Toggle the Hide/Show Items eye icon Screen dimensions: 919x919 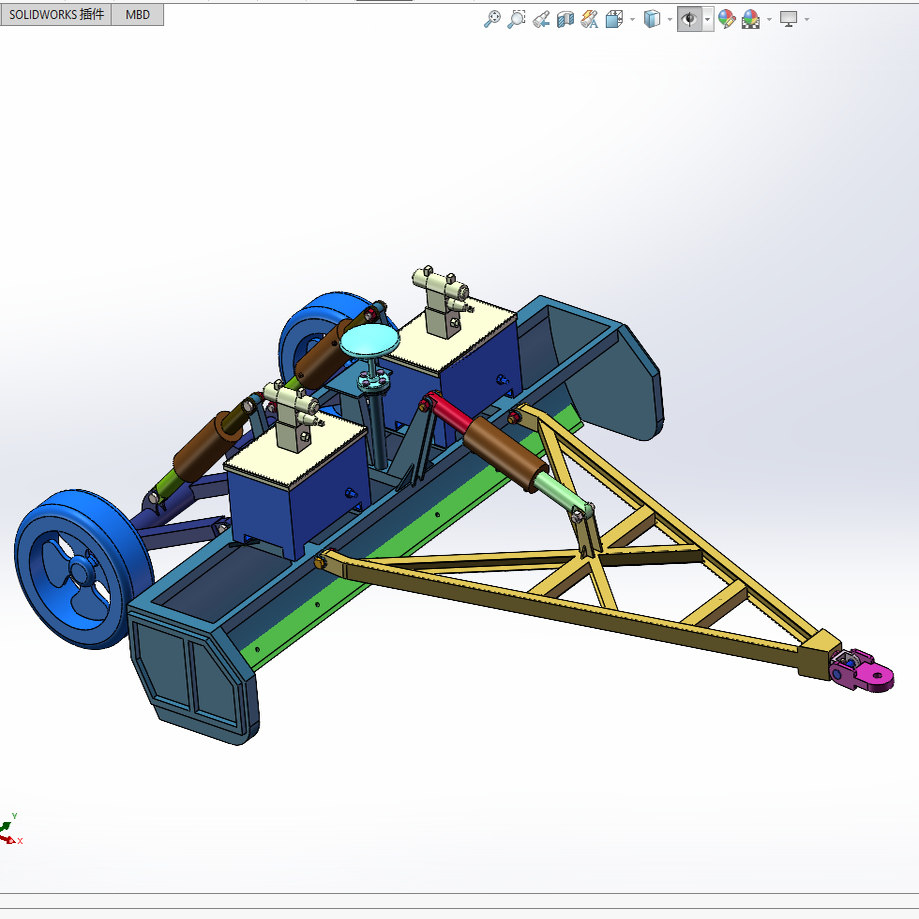point(689,19)
